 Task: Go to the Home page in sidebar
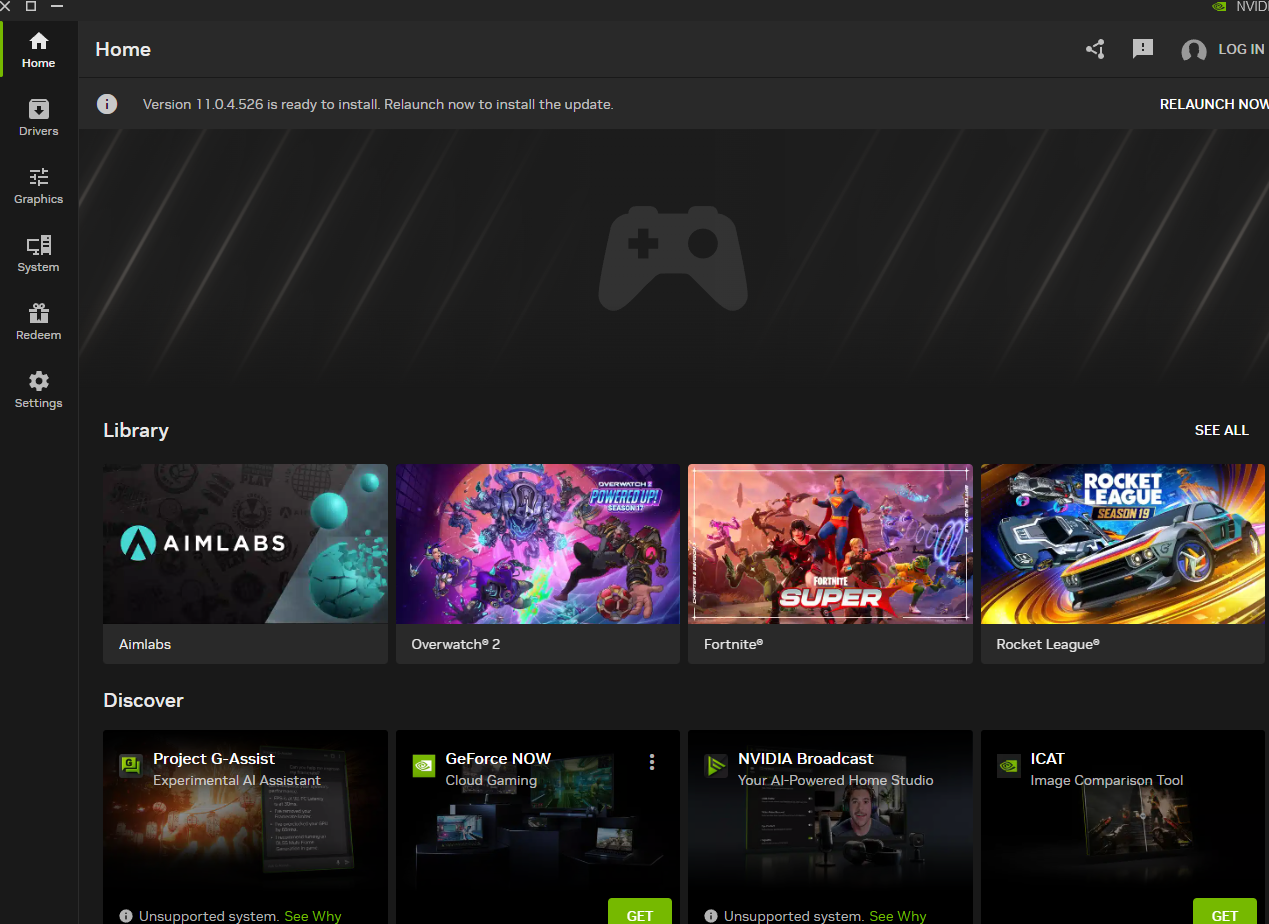click(x=39, y=49)
